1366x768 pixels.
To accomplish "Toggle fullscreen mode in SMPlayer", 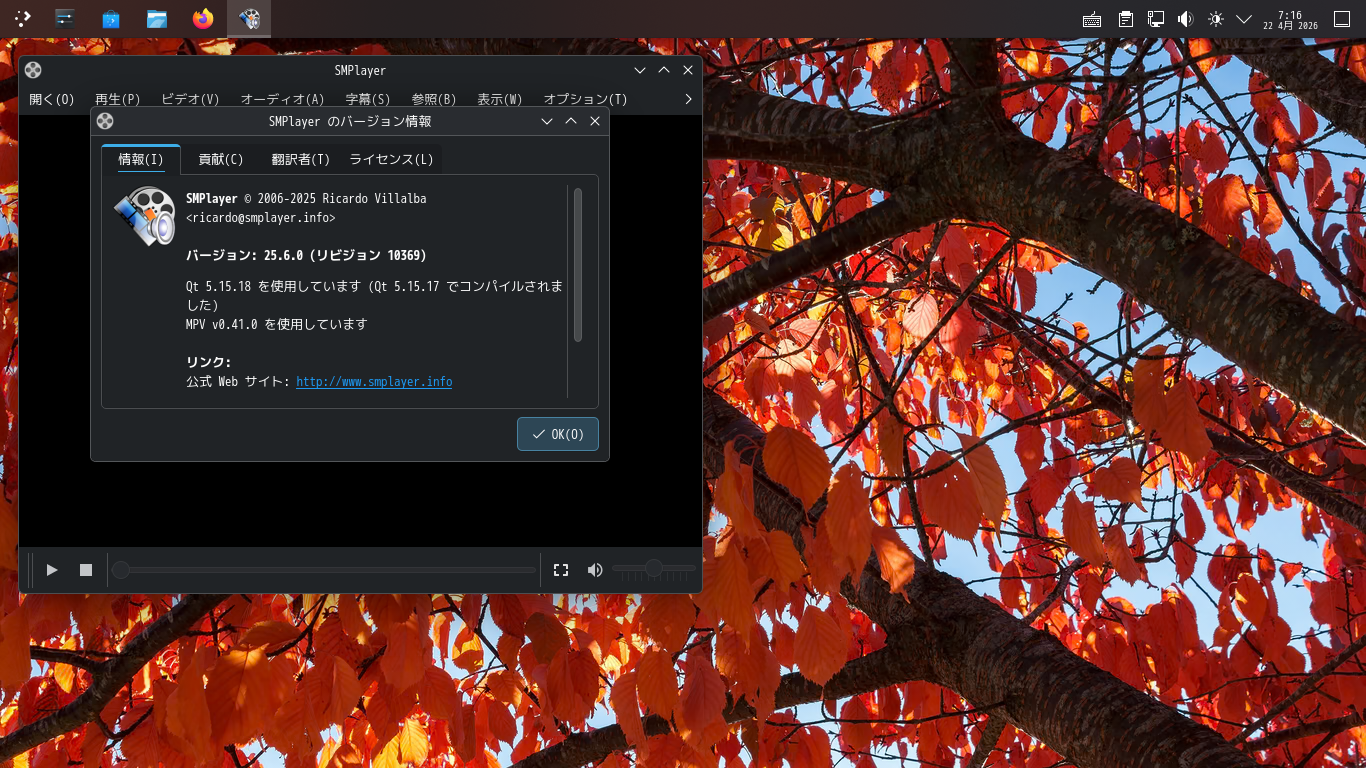I will pyautogui.click(x=561, y=569).
